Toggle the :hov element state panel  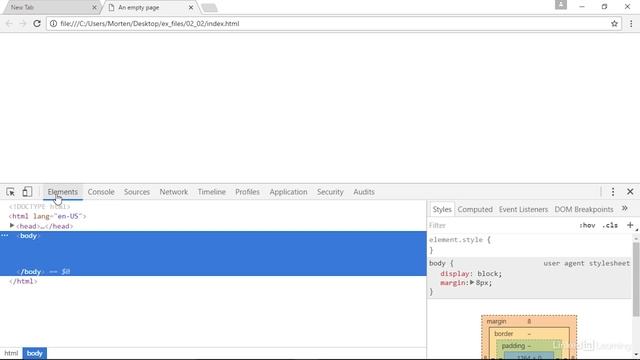click(x=587, y=225)
